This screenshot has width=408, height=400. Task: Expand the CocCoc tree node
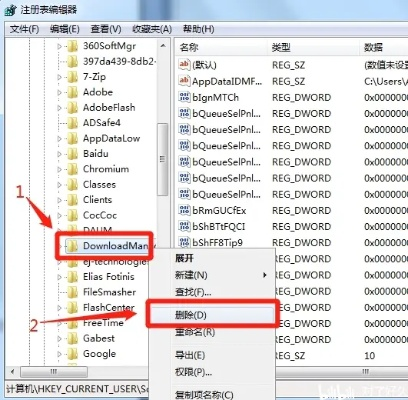pos(60,215)
